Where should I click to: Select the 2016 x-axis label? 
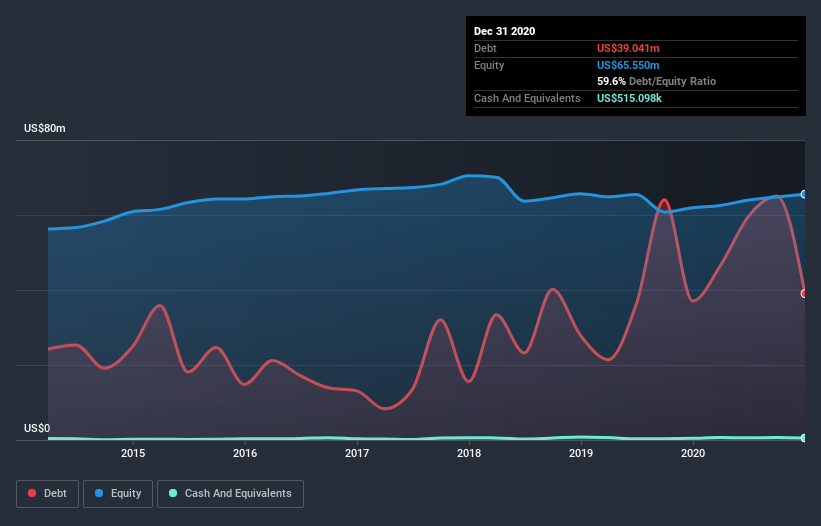(x=245, y=453)
